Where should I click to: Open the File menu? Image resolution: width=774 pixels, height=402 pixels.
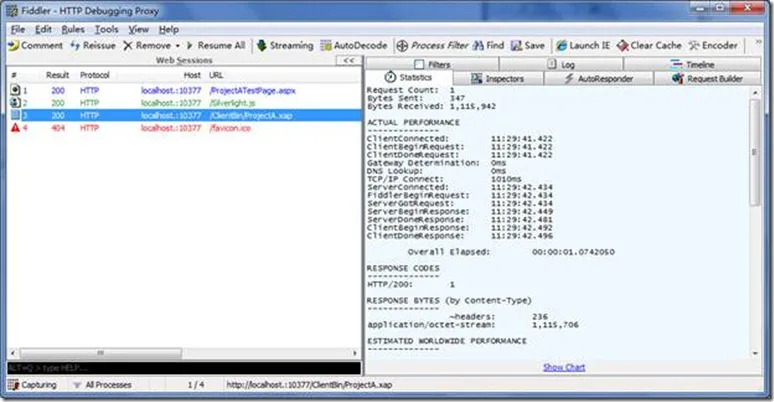pyautogui.click(x=18, y=30)
